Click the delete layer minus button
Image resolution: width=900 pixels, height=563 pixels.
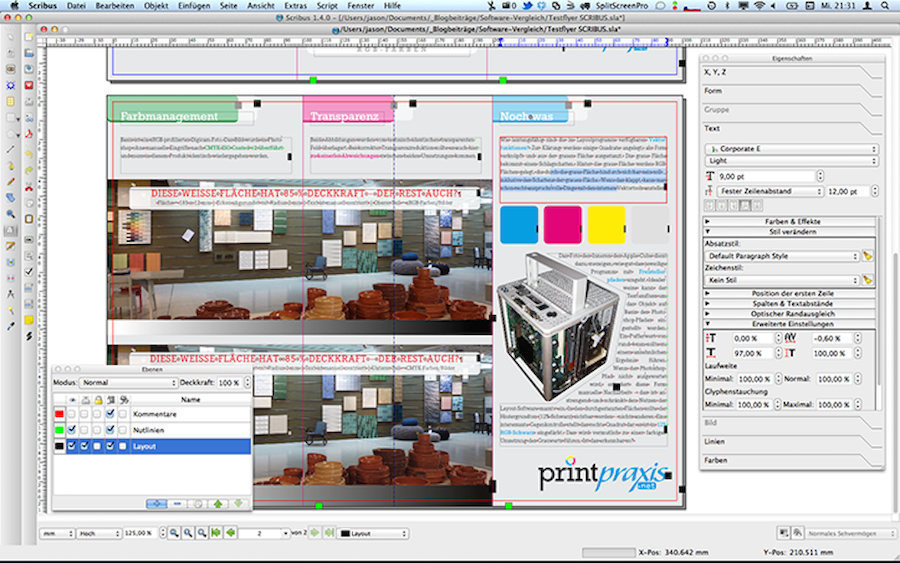click(x=177, y=503)
